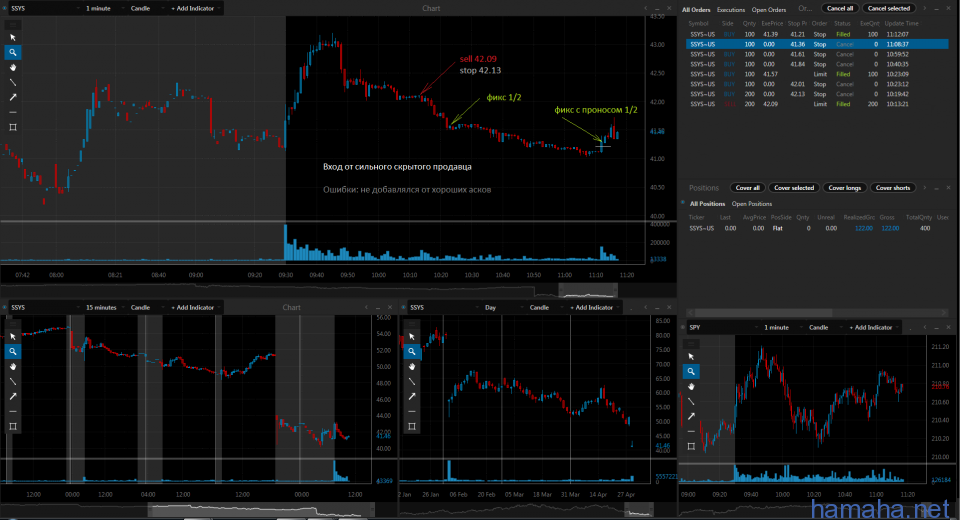Click the timeline range slider under the Day chart
Image resolution: width=960 pixels, height=520 pixels.
[639, 509]
